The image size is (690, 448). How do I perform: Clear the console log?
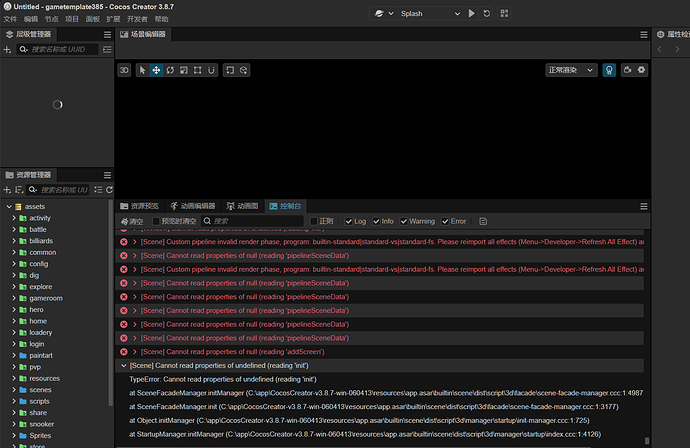(x=132, y=221)
